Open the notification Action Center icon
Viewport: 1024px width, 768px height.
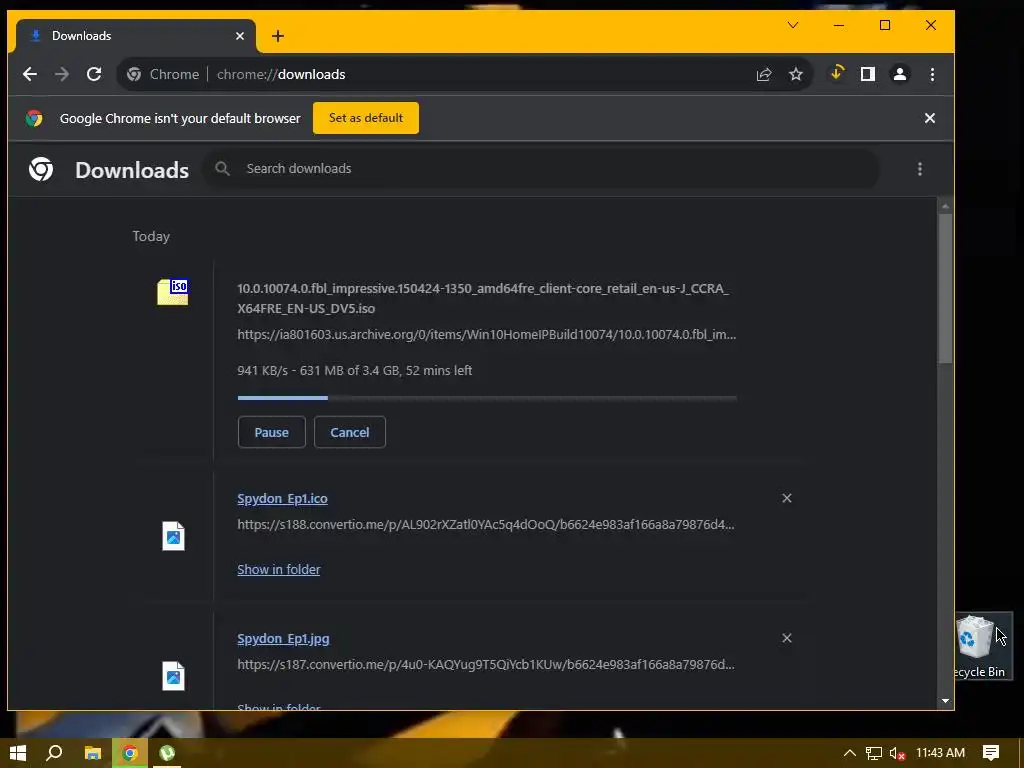(x=991, y=753)
